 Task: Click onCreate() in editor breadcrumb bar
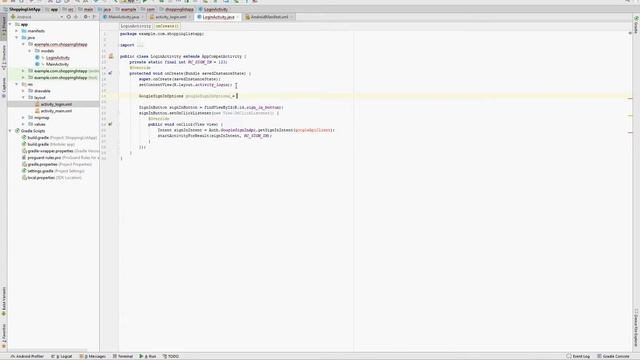[x=167, y=26]
